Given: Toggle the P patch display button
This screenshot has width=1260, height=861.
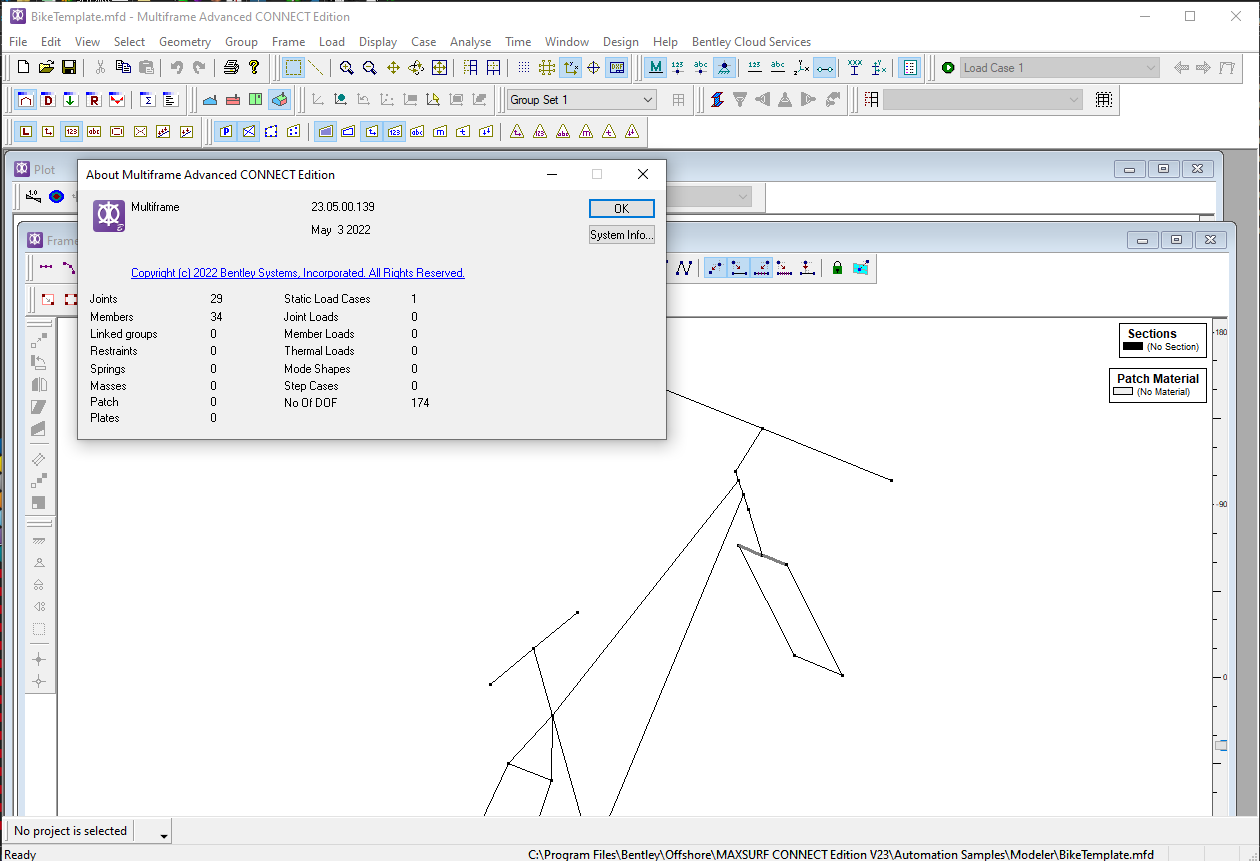Looking at the screenshot, I should pos(226,132).
